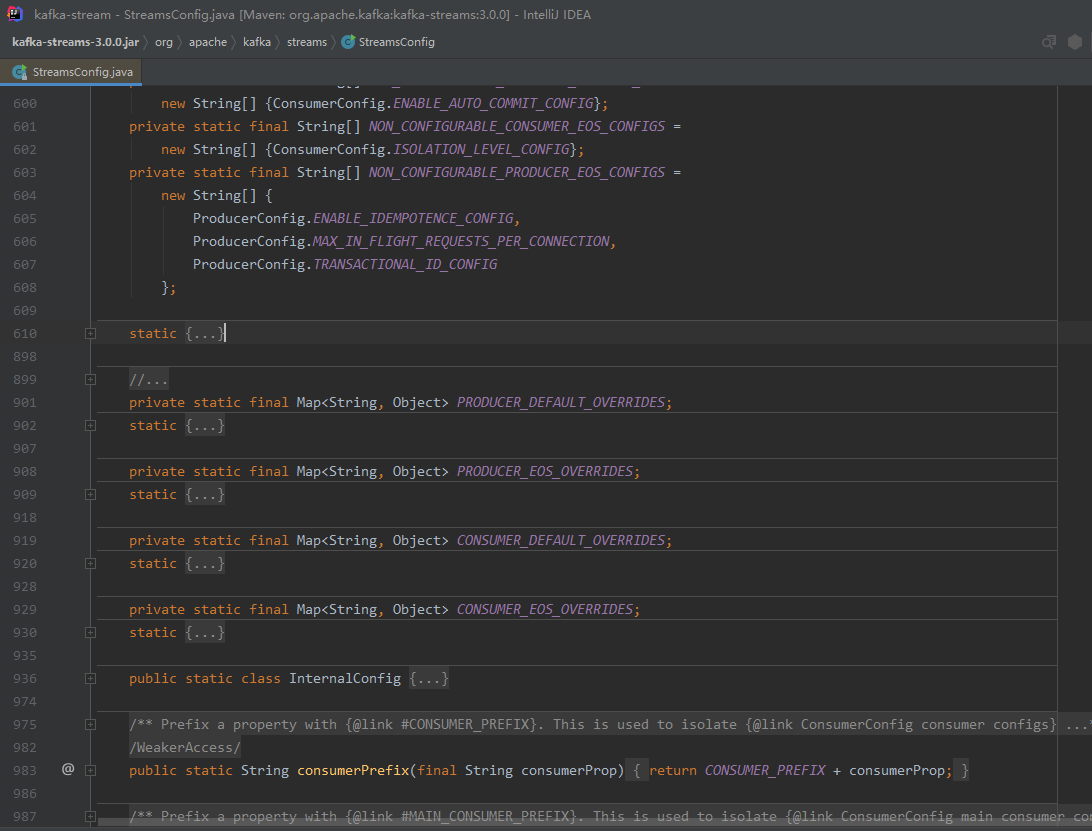Click the @ gutter icon on line 983

(68, 769)
